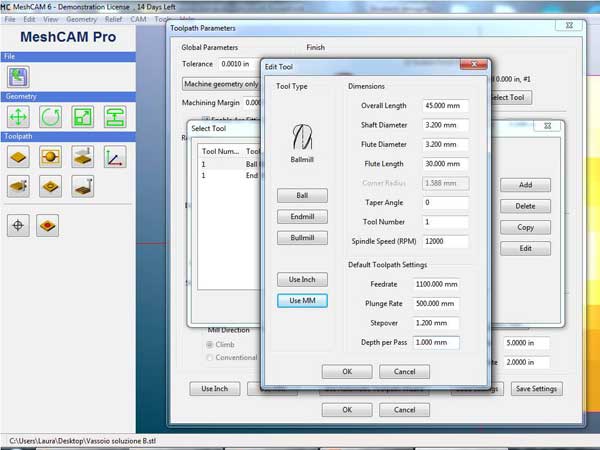Viewport: 600px width, 450px height.
Task: Click the block with raised plane toolpath icon
Action: 82,157
